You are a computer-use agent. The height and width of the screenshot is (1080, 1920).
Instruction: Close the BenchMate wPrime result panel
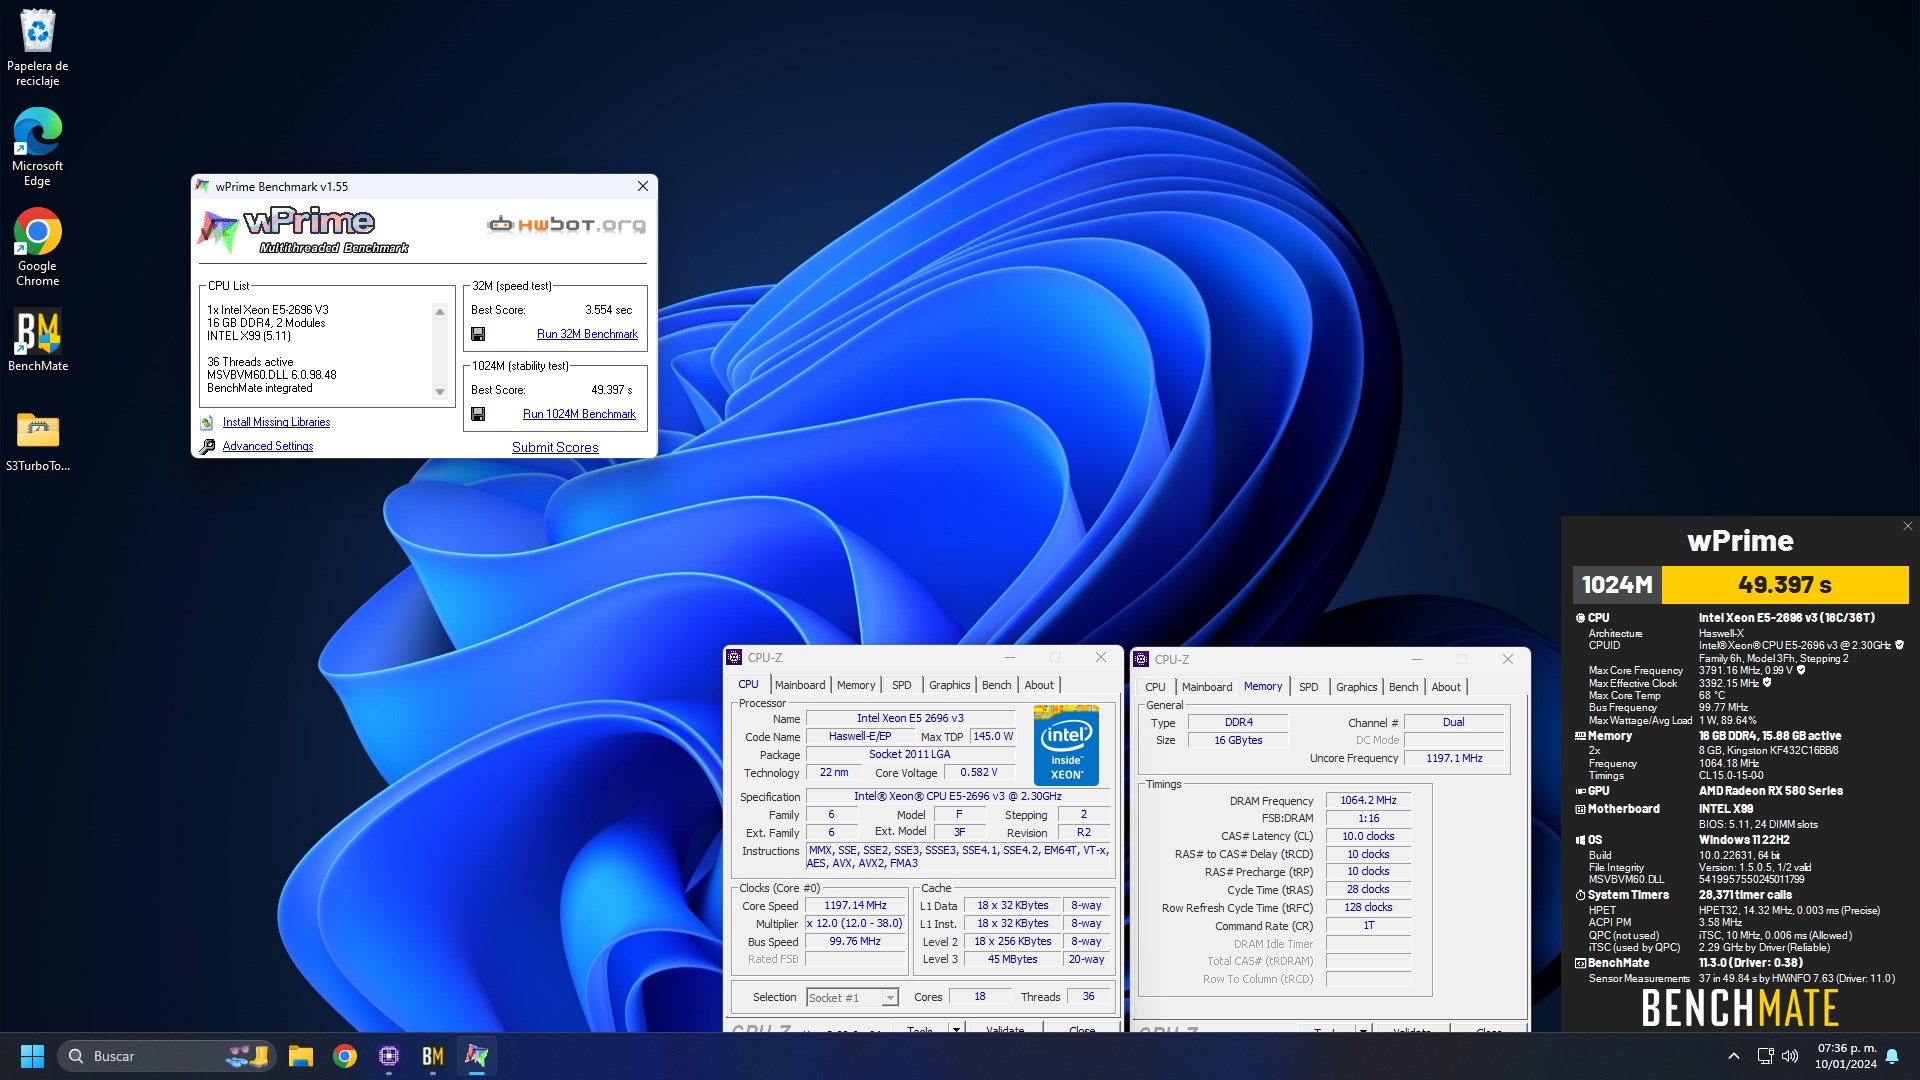(1907, 526)
